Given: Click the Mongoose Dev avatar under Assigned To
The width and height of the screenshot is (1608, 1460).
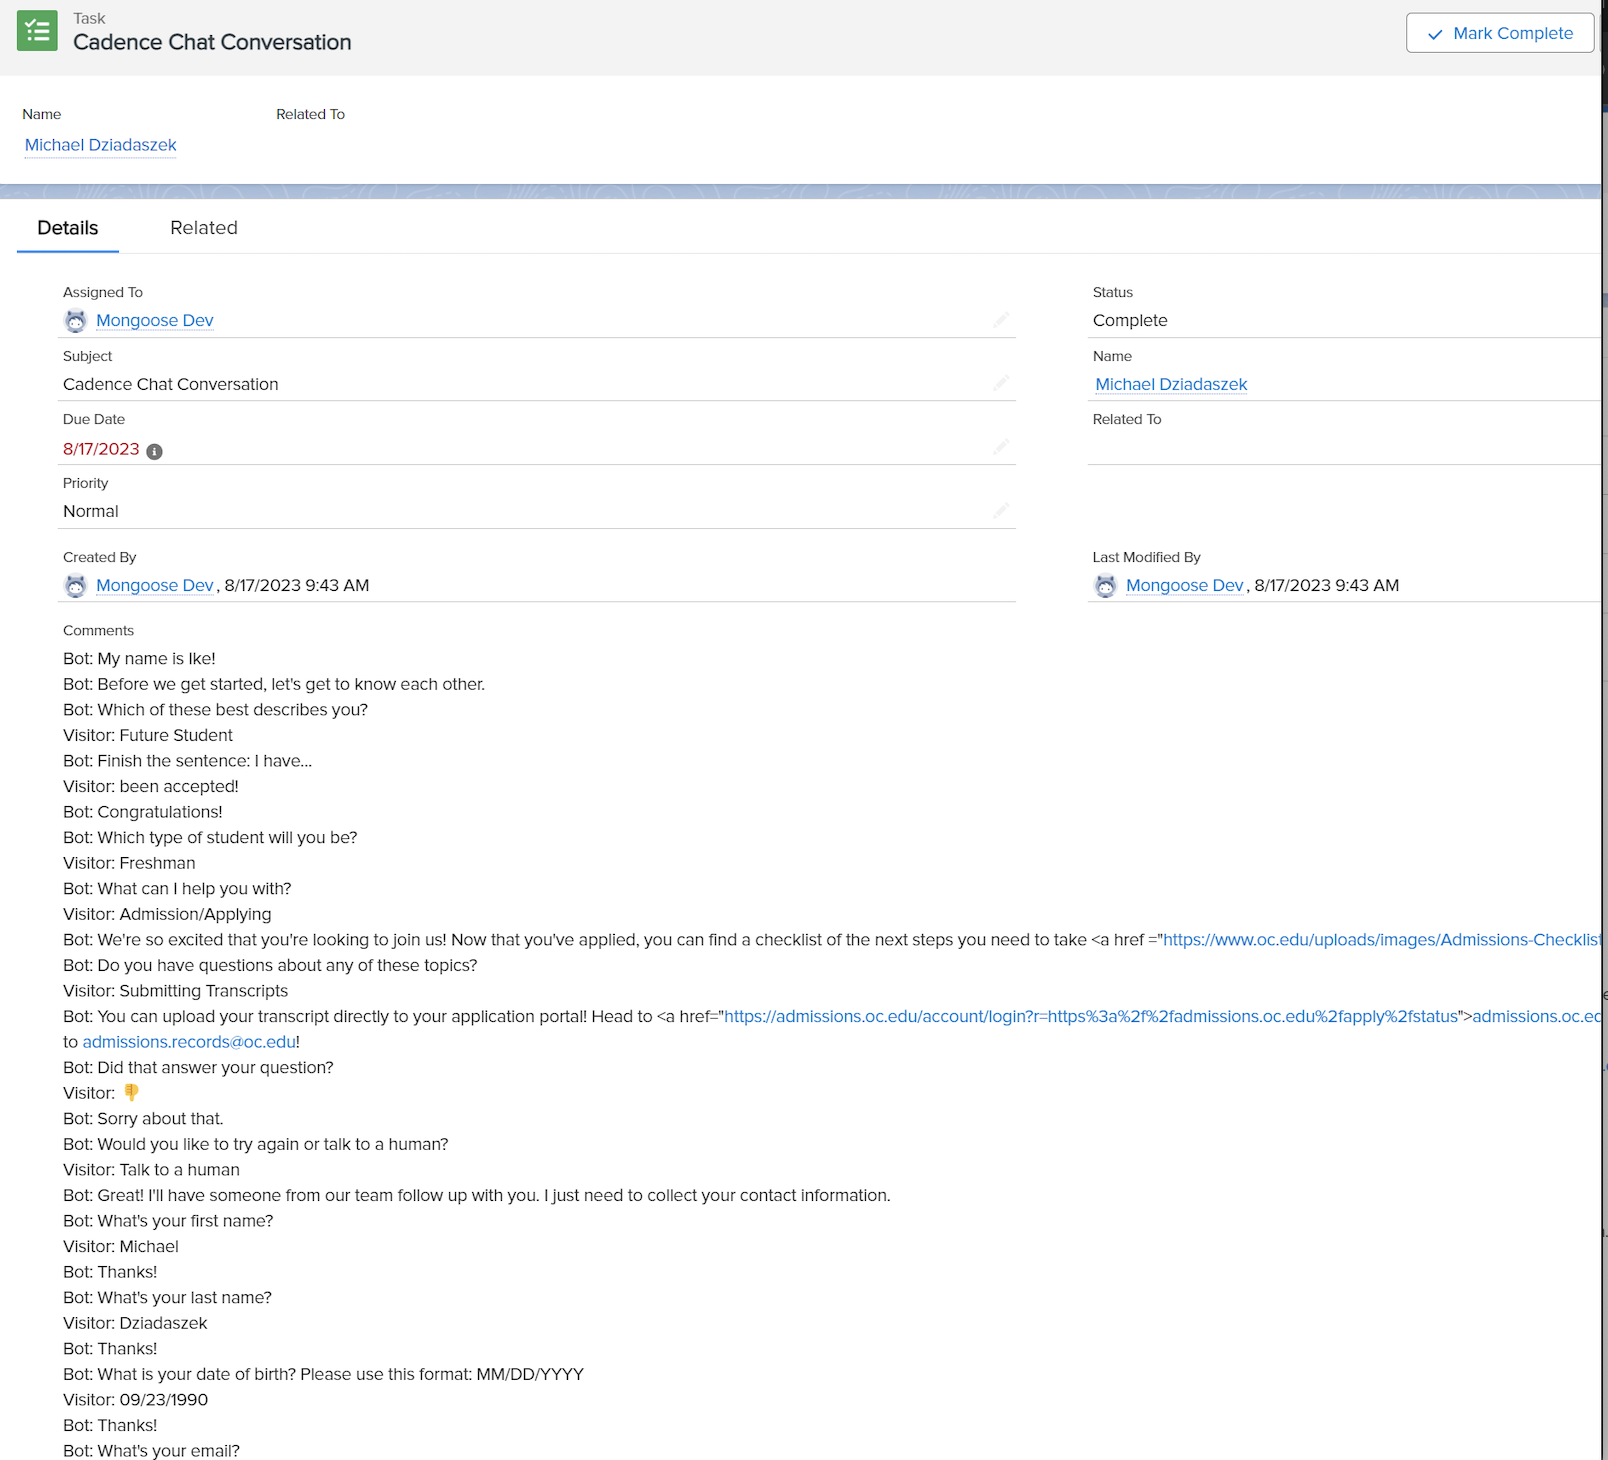Looking at the screenshot, I should pos(75,321).
